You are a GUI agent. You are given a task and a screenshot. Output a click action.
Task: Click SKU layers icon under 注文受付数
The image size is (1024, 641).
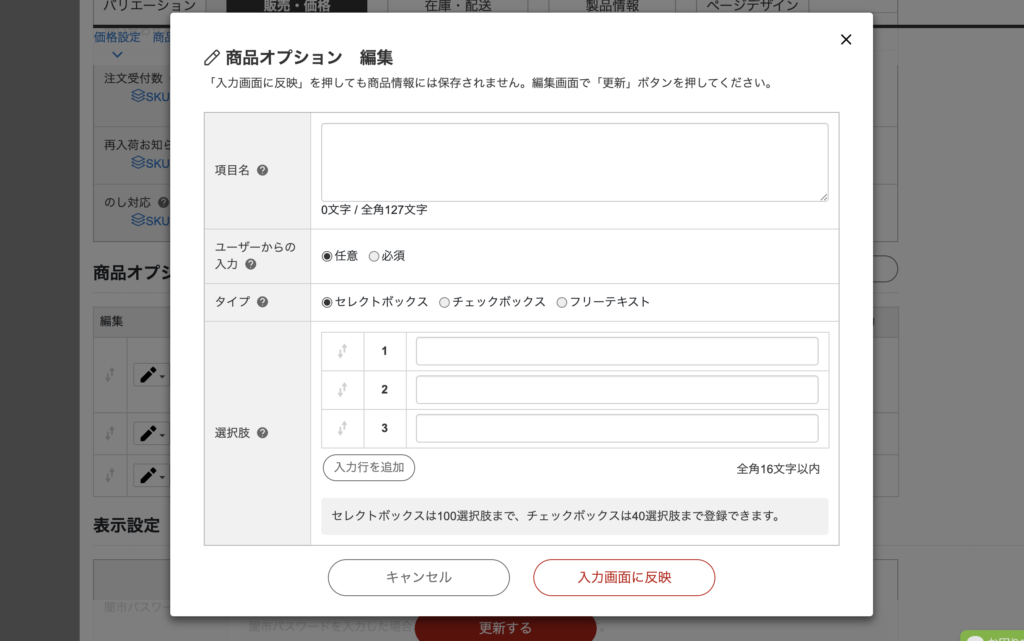tap(138, 96)
